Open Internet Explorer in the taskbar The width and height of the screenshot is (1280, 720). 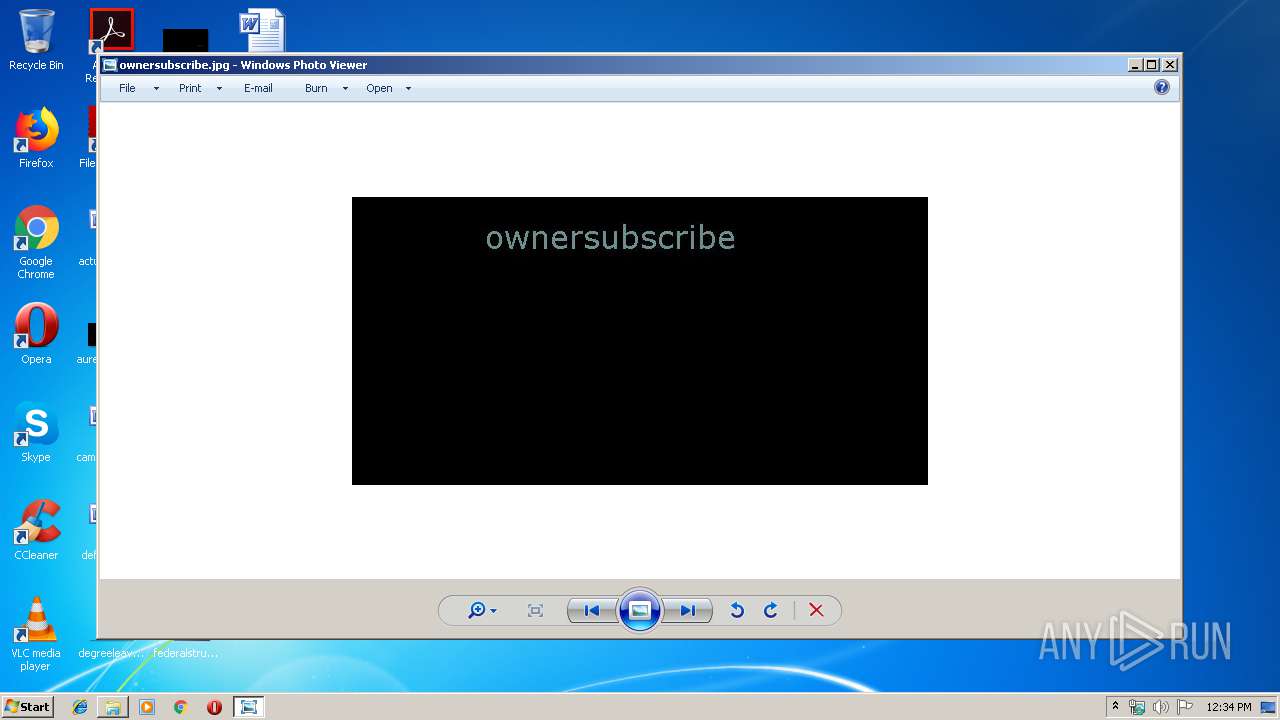click(x=80, y=707)
